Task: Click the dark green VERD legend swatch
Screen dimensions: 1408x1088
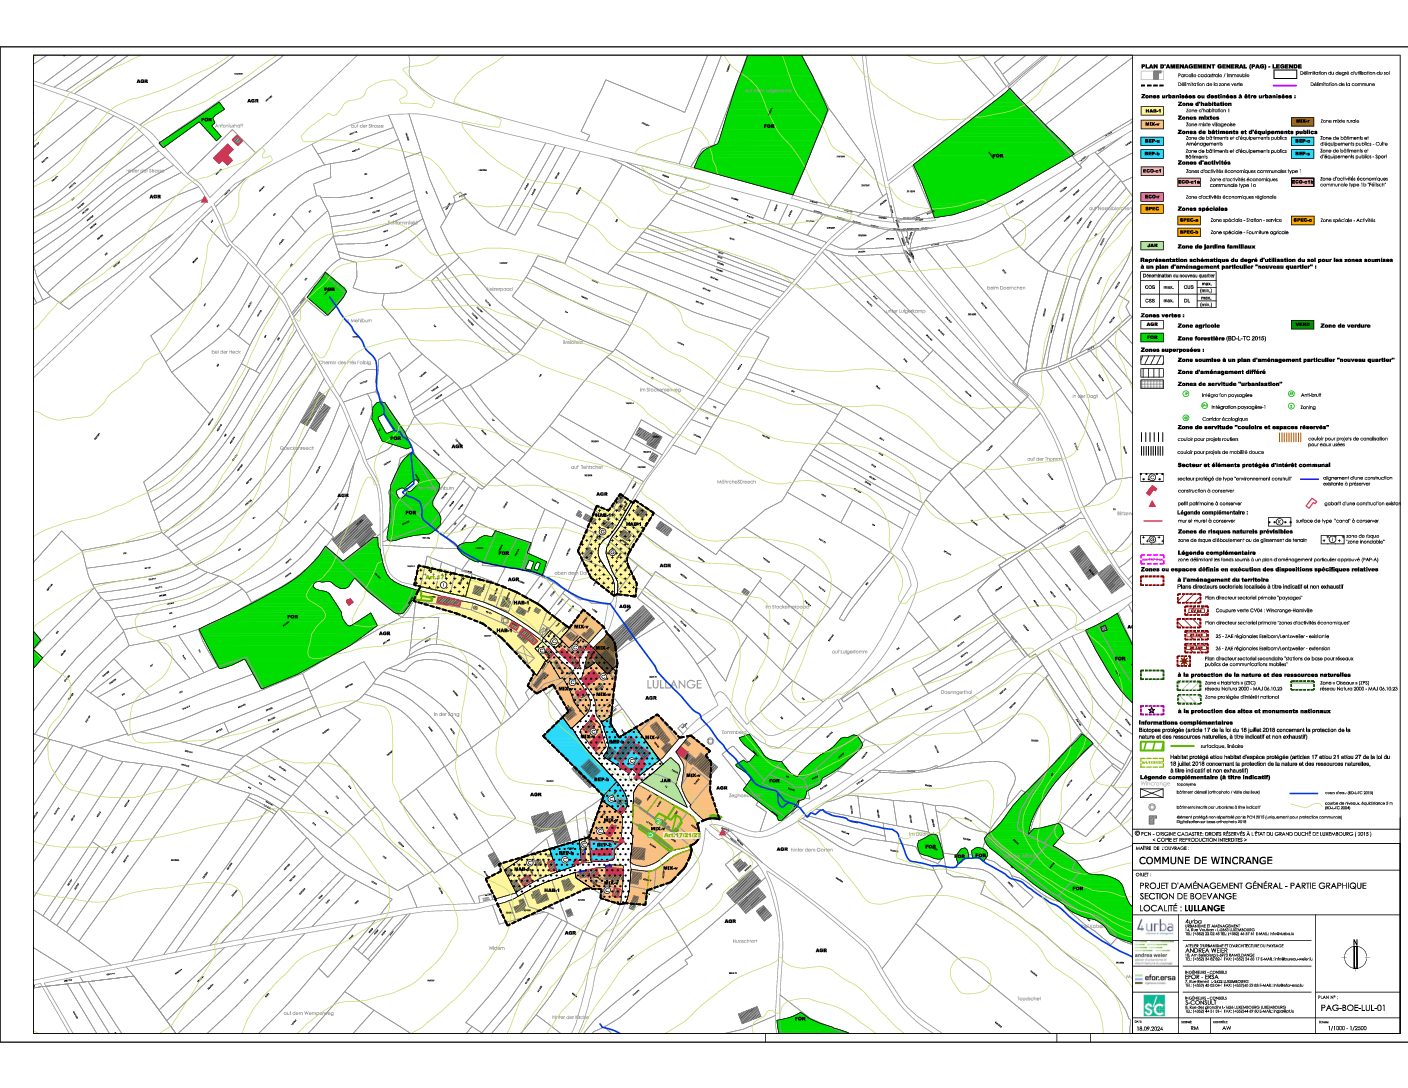Action: 1302,325
